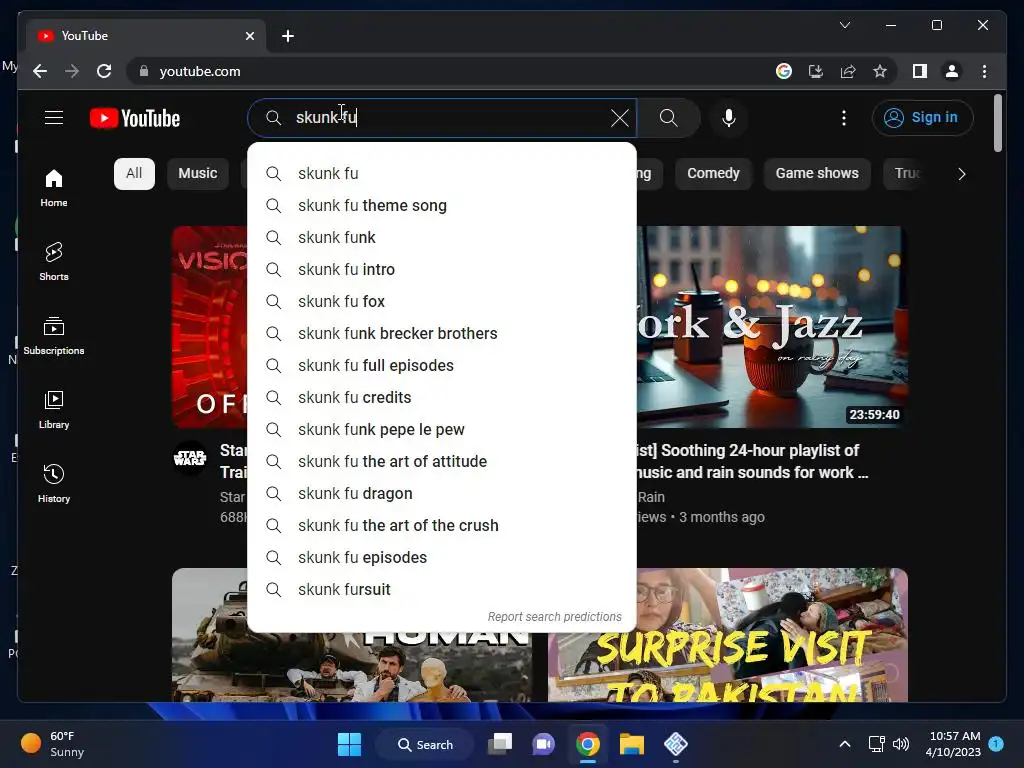Open Shorts from the sidebar
The width and height of the screenshot is (1024, 768).
click(54, 261)
